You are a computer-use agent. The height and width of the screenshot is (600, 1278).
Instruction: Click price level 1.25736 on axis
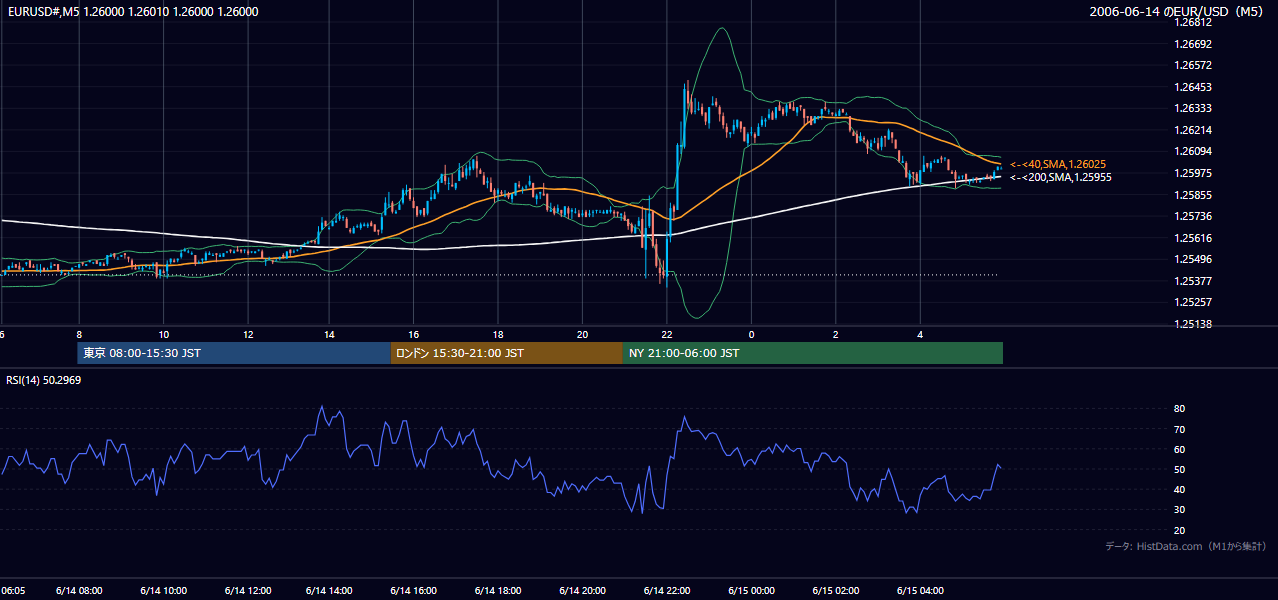pos(1191,216)
